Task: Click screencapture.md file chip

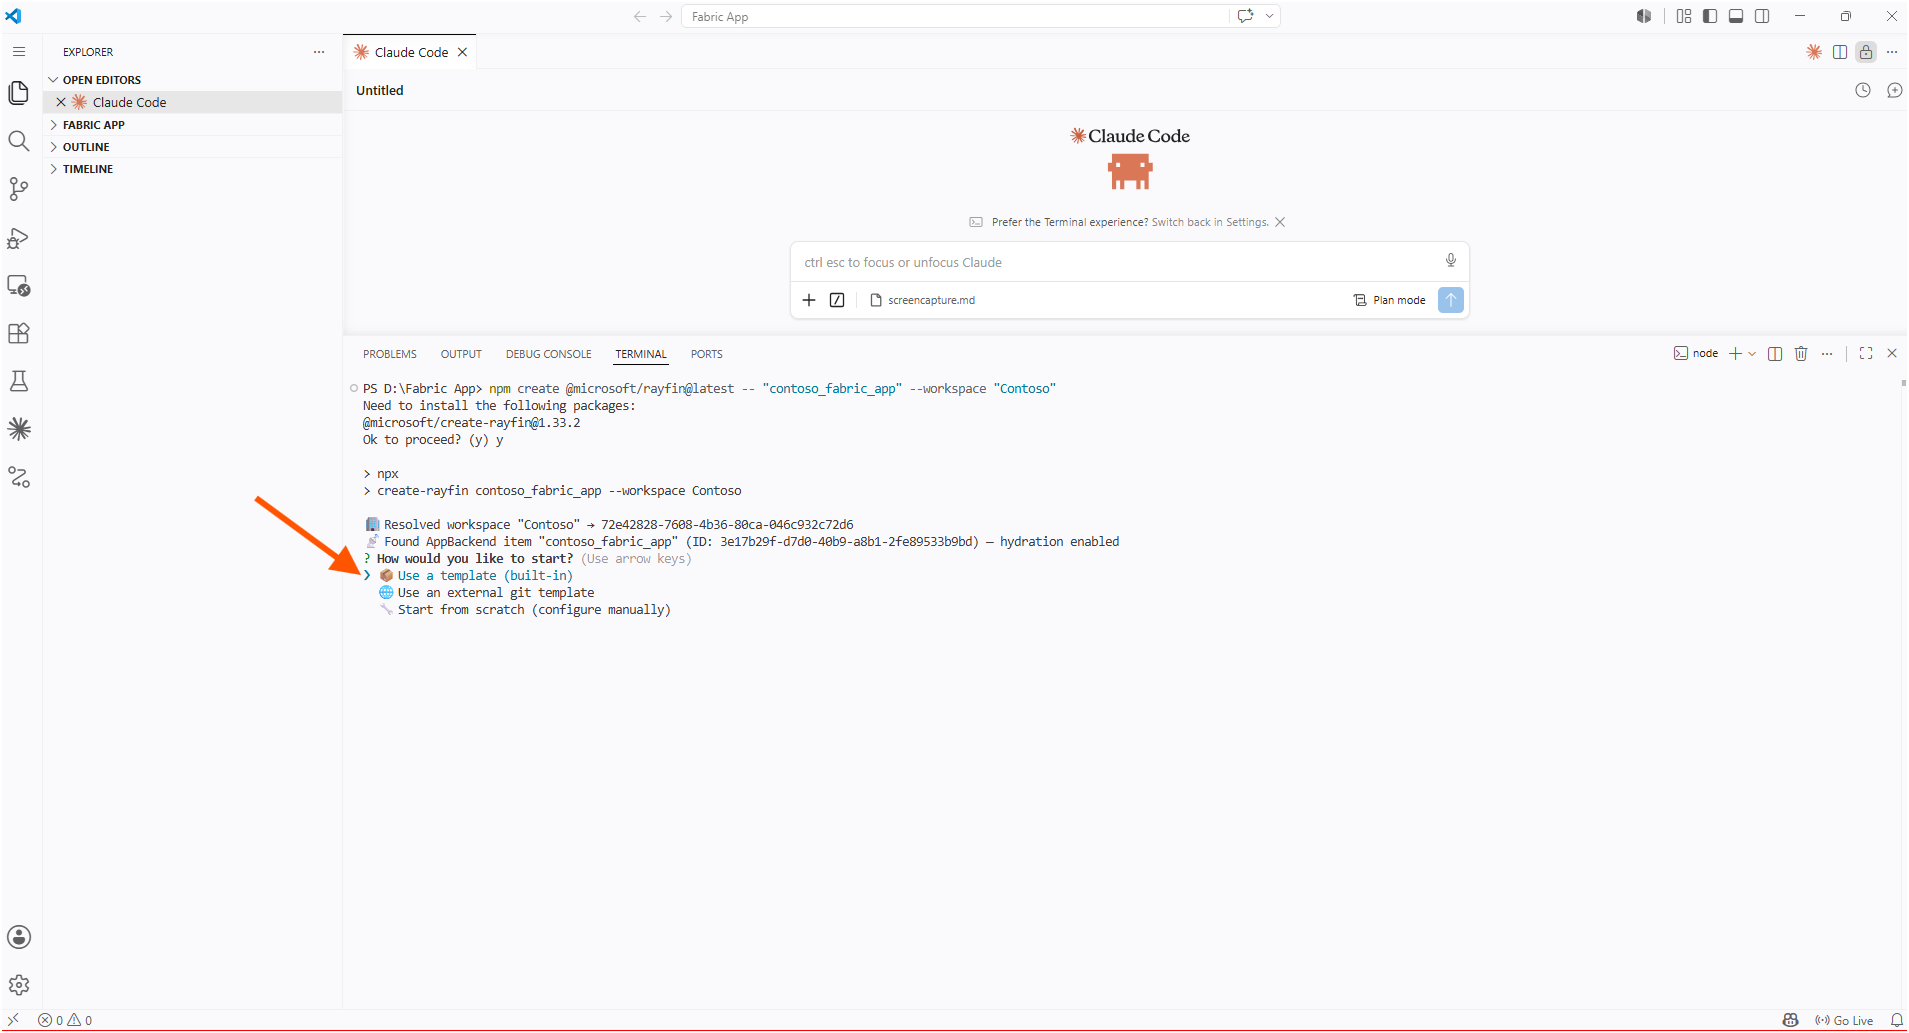Action: click(923, 300)
